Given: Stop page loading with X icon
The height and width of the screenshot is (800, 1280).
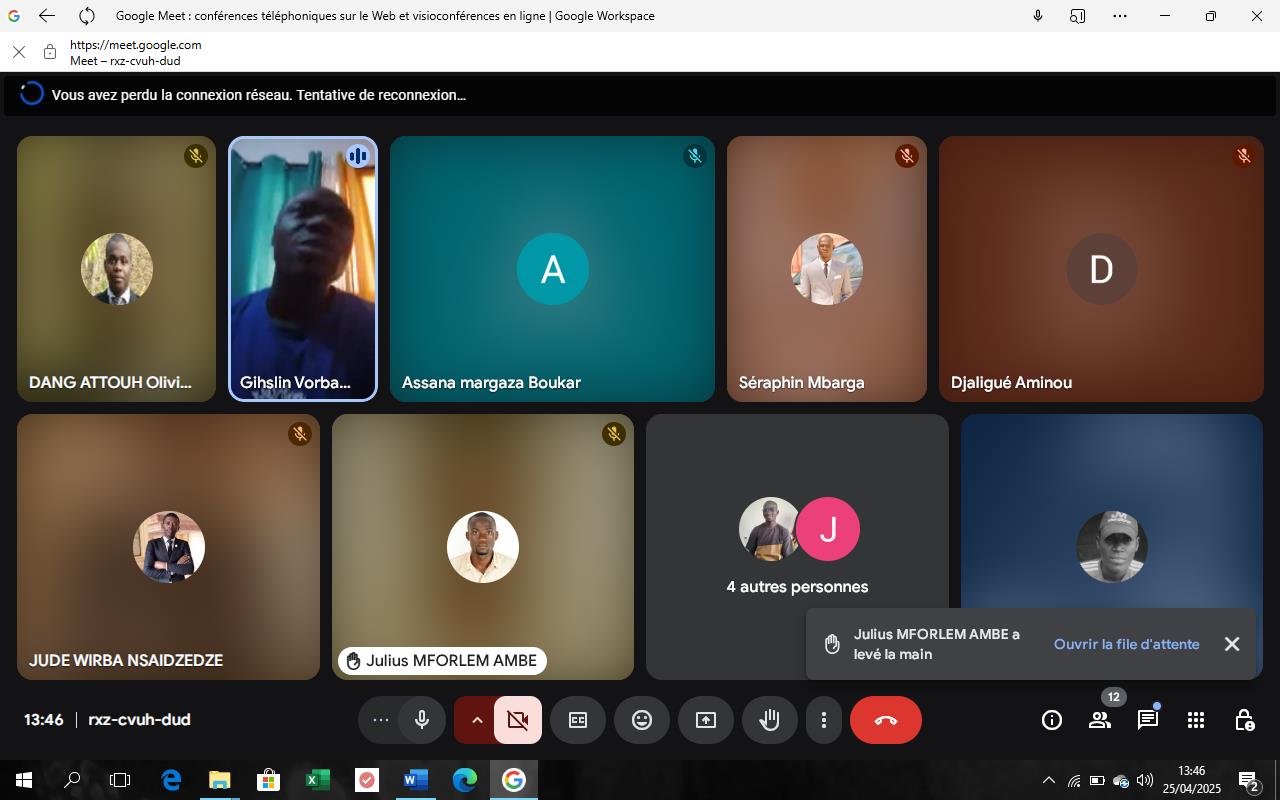Looking at the screenshot, I should [x=19, y=52].
